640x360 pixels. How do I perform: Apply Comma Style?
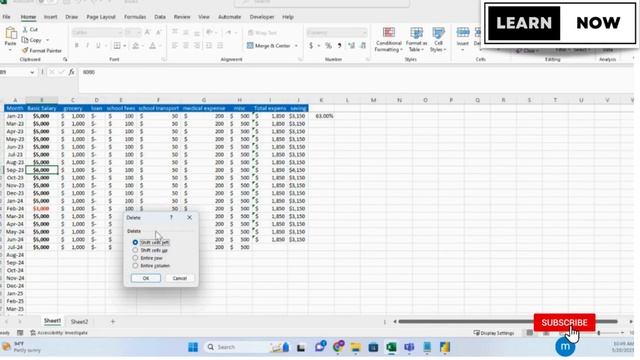click(339, 46)
